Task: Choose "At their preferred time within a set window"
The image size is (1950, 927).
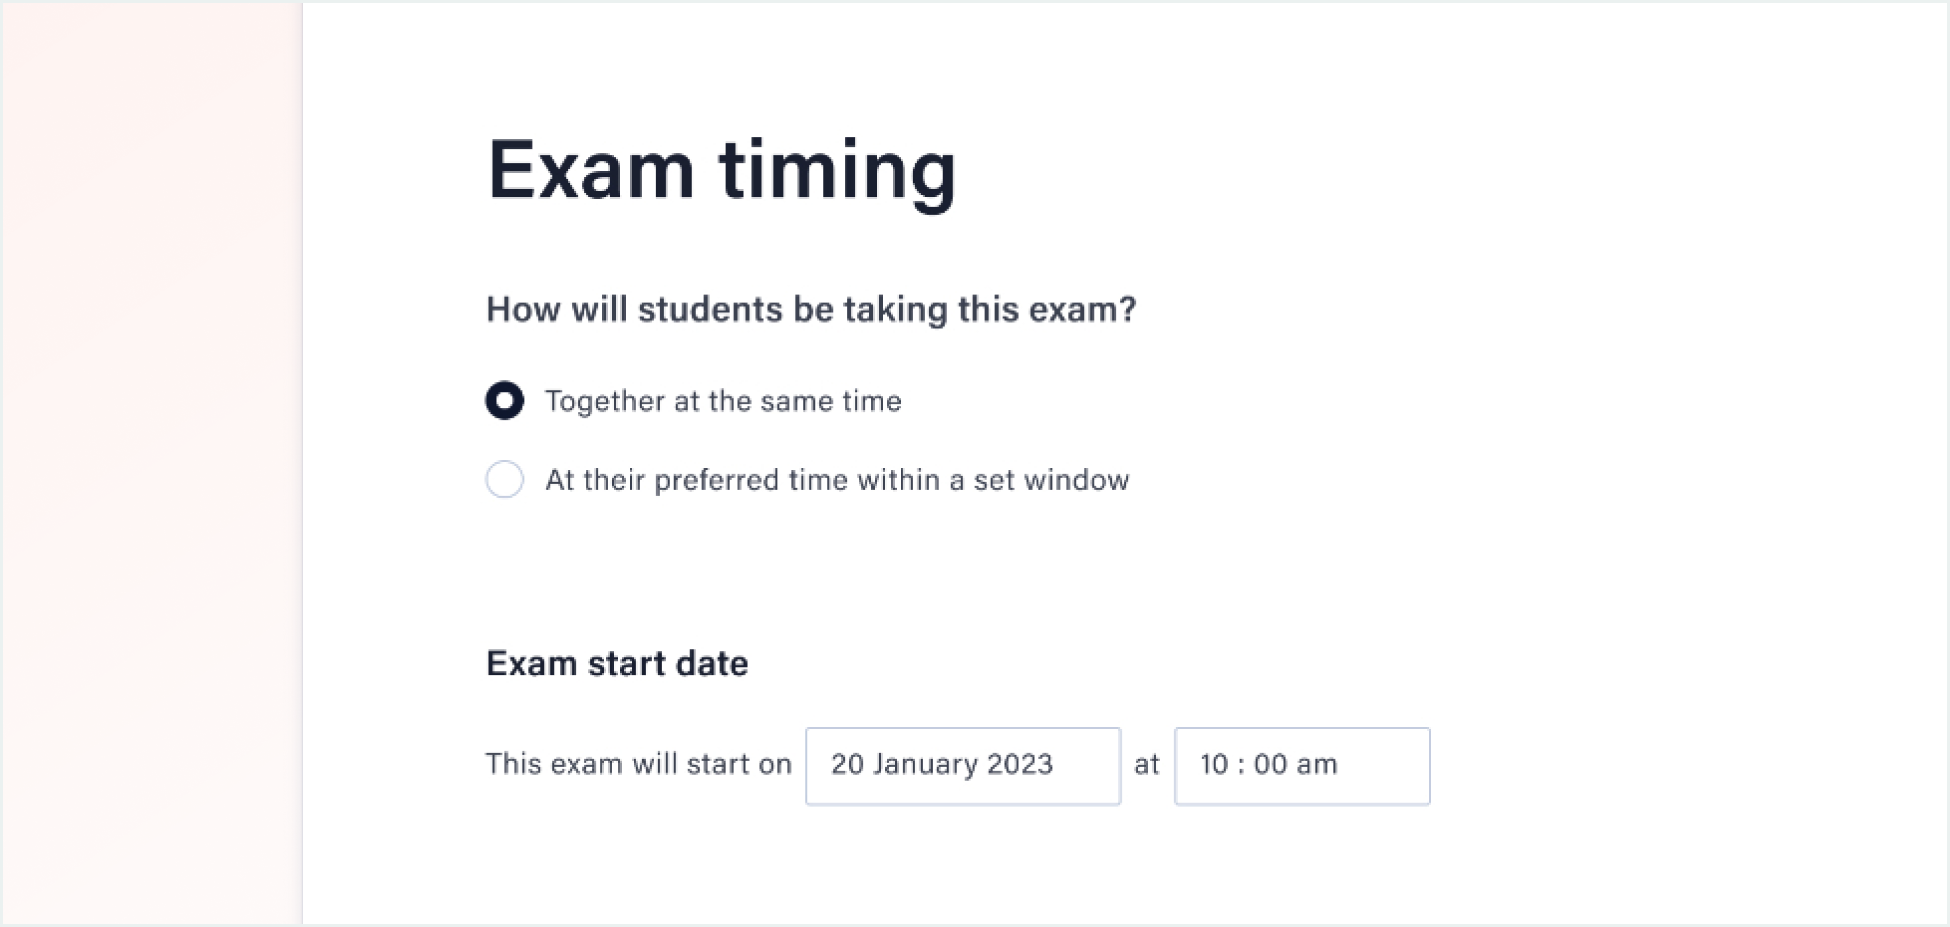Action: point(505,479)
